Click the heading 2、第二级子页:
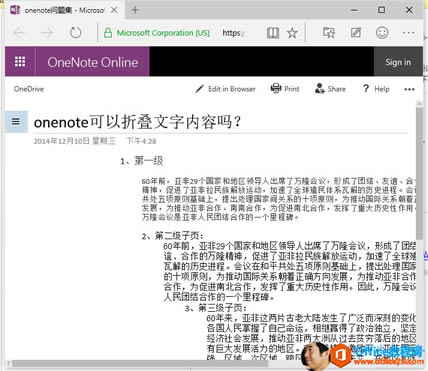This screenshot has width=428, height=371. pos(172,236)
